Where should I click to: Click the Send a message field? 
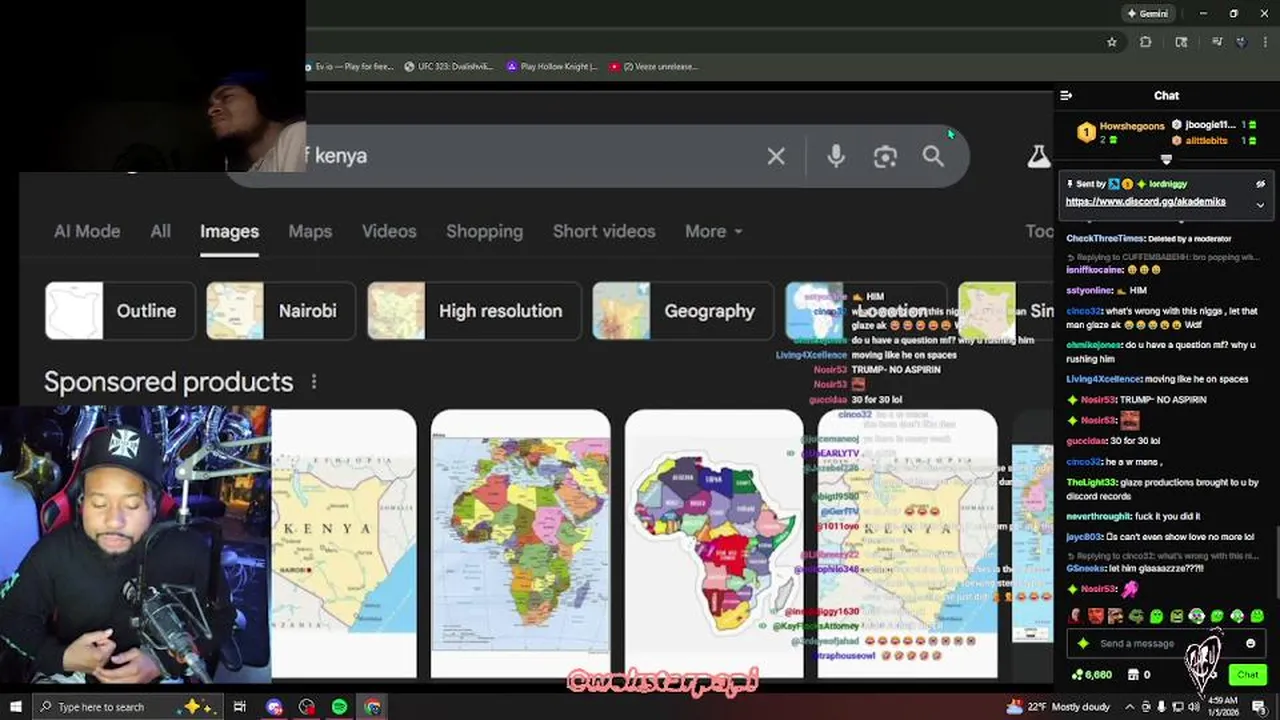click(x=1165, y=644)
